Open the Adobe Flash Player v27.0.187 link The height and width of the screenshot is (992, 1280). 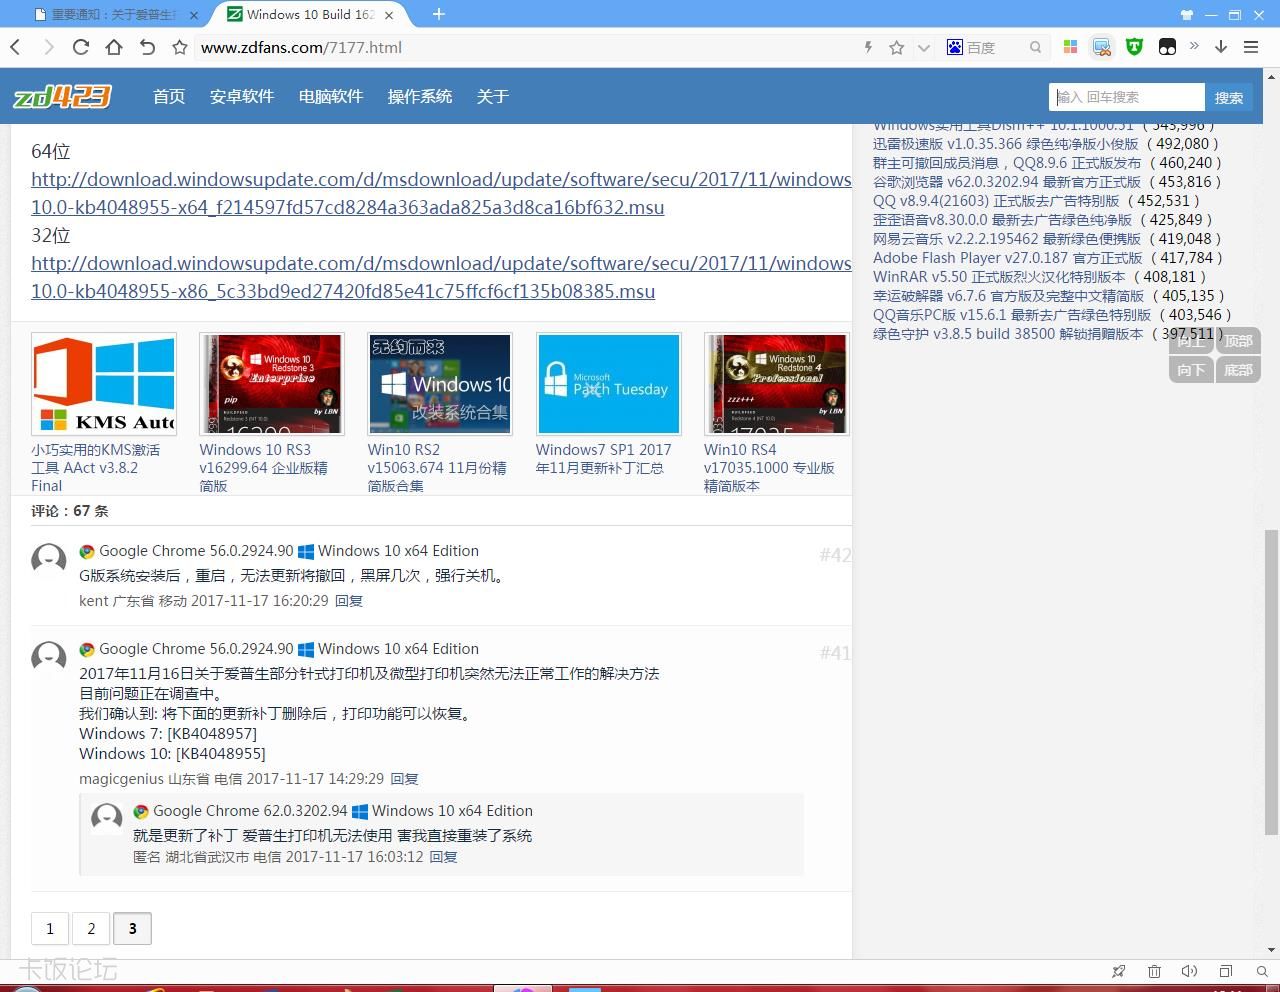pyautogui.click(x=1007, y=257)
